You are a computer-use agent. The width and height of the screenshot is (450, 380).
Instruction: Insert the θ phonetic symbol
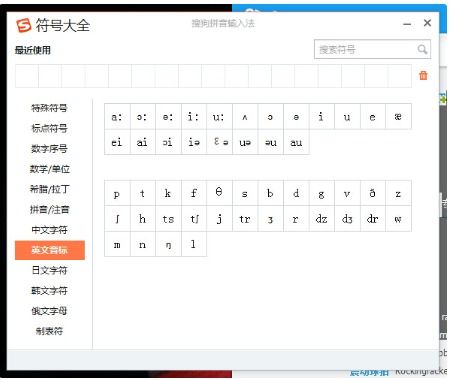[219, 193]
